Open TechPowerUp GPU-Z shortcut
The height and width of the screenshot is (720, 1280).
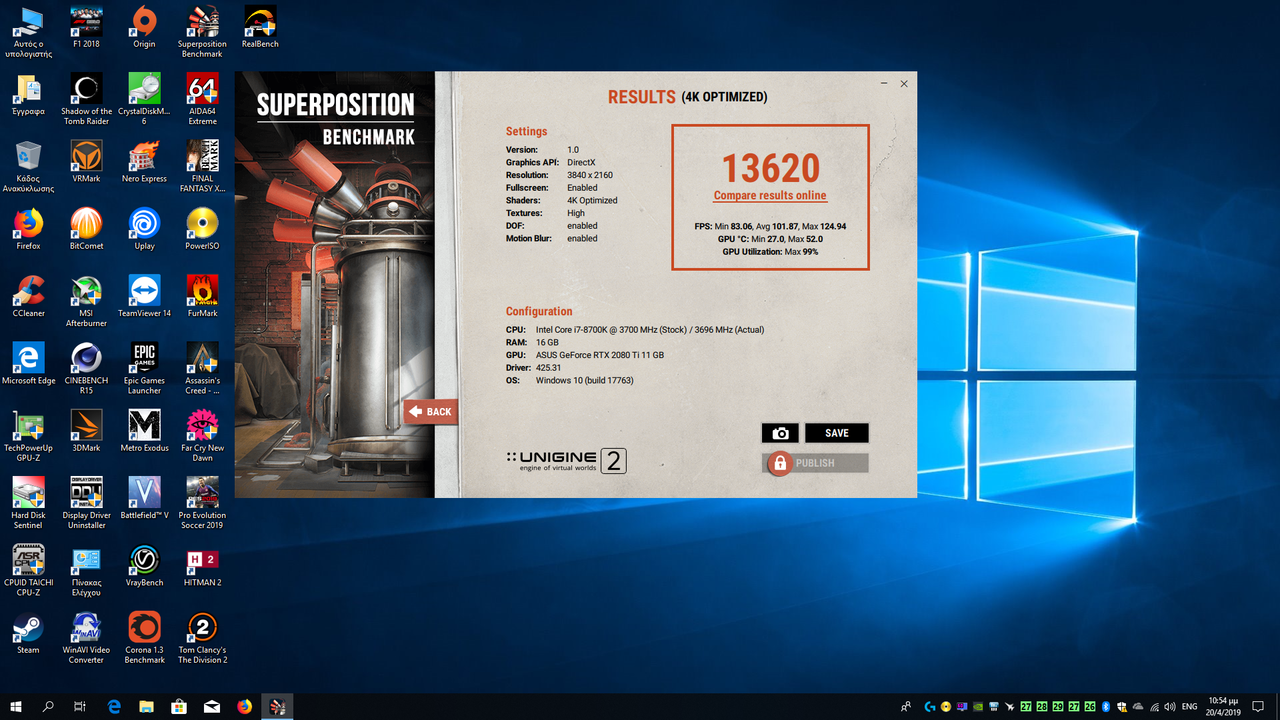coord(29,435)
